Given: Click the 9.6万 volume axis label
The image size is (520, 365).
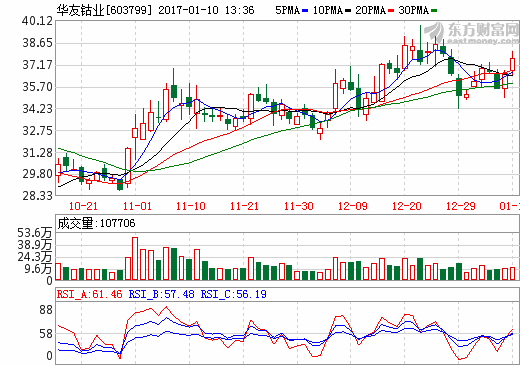Looking at the screenshot, I should (x=39, y=269).
